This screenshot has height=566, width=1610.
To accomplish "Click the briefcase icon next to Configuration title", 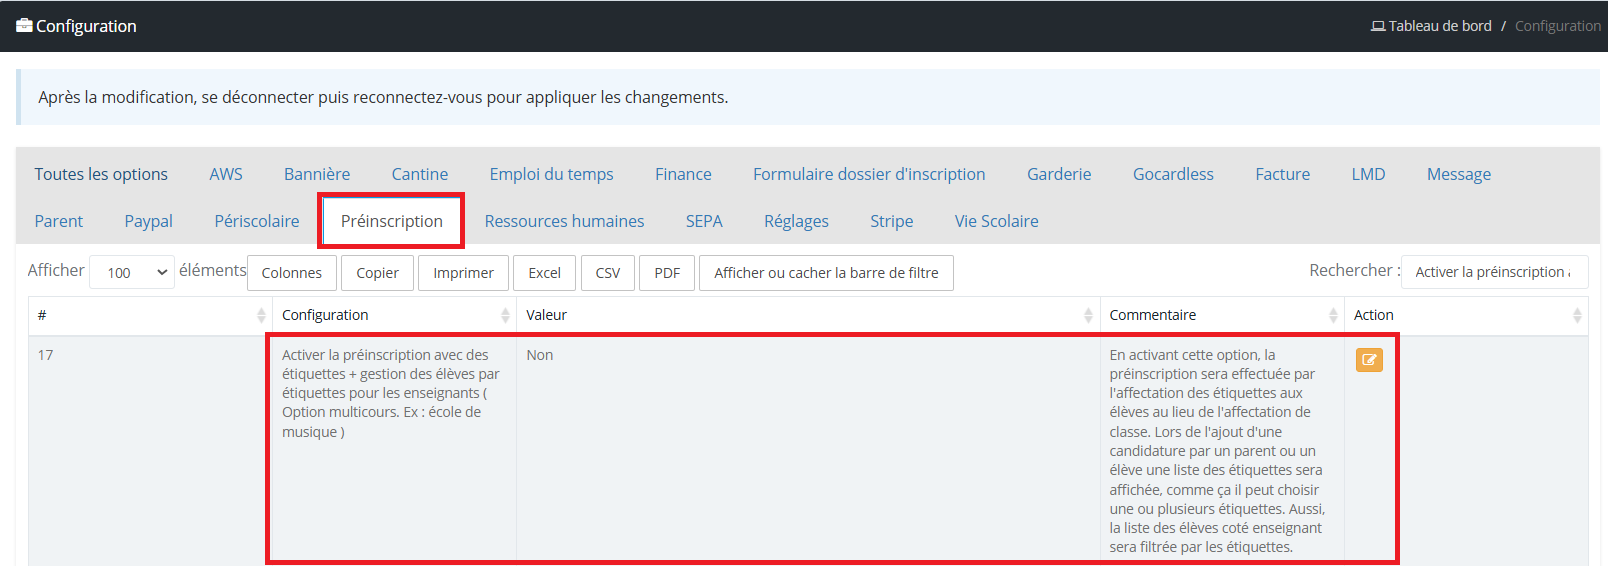I will pos(24,26).
